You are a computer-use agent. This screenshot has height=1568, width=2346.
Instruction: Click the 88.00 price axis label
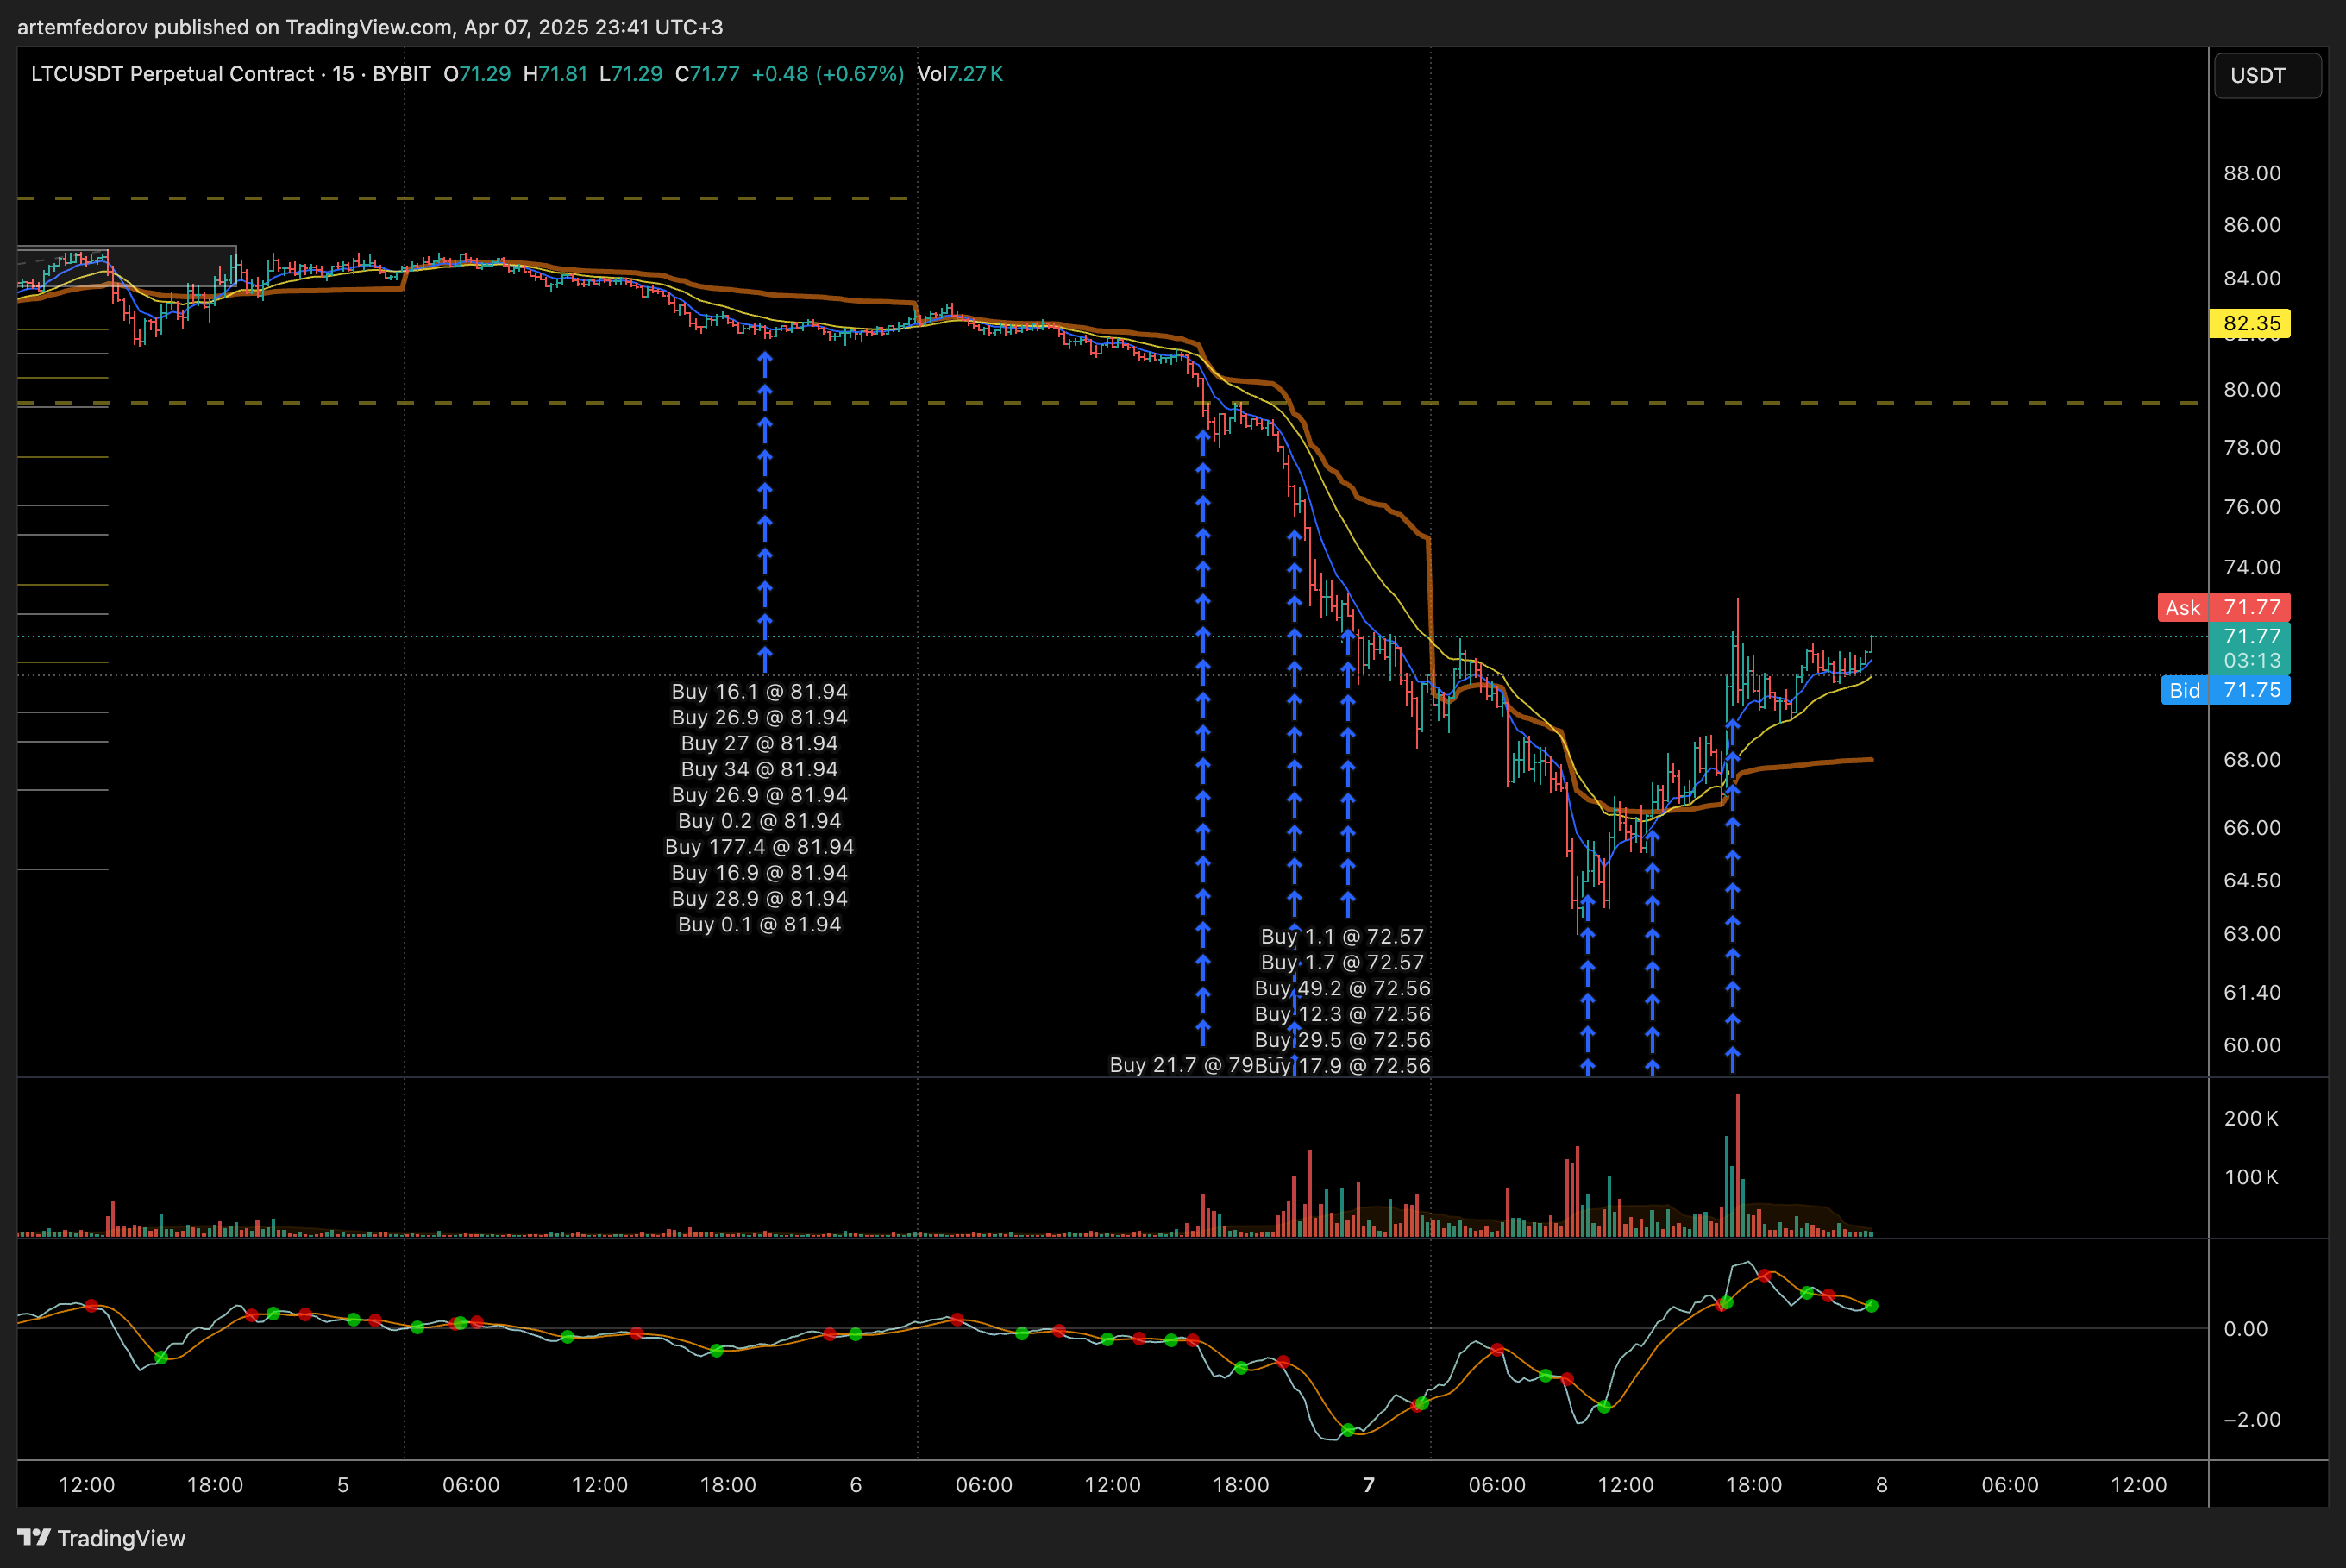click(x=2252, y=173)
